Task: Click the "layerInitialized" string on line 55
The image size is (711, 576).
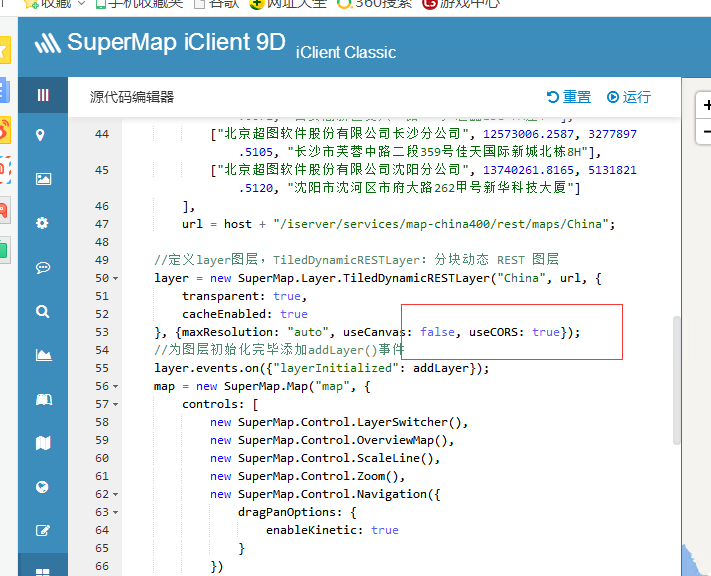Action: [x=336, y=368]
